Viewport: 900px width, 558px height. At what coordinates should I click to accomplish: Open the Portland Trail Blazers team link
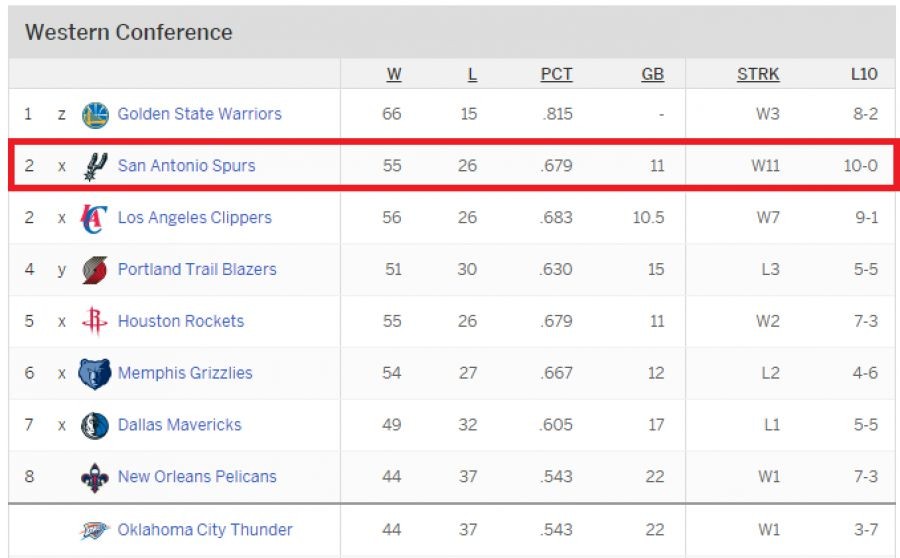197,269
